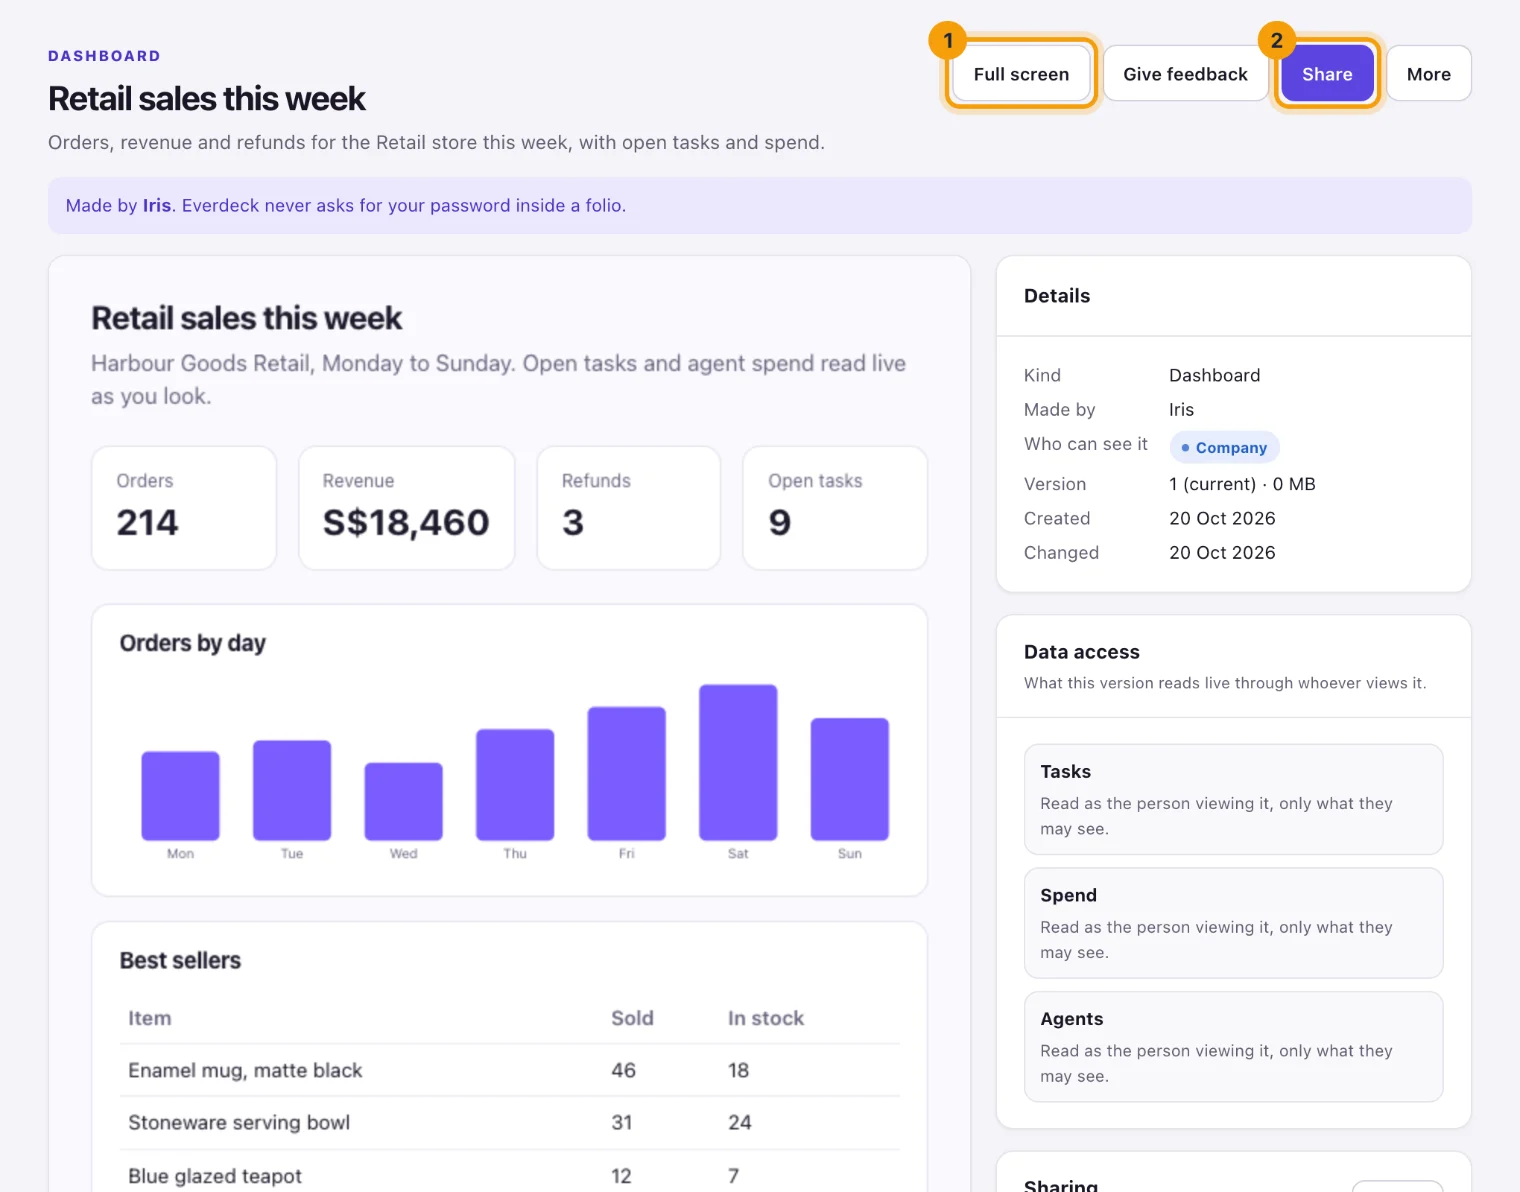Click the Details panel heading
Image resolution: width=1520 pixels, height=1192 pixels.
pyautogui.click(x=1057, y=296)
